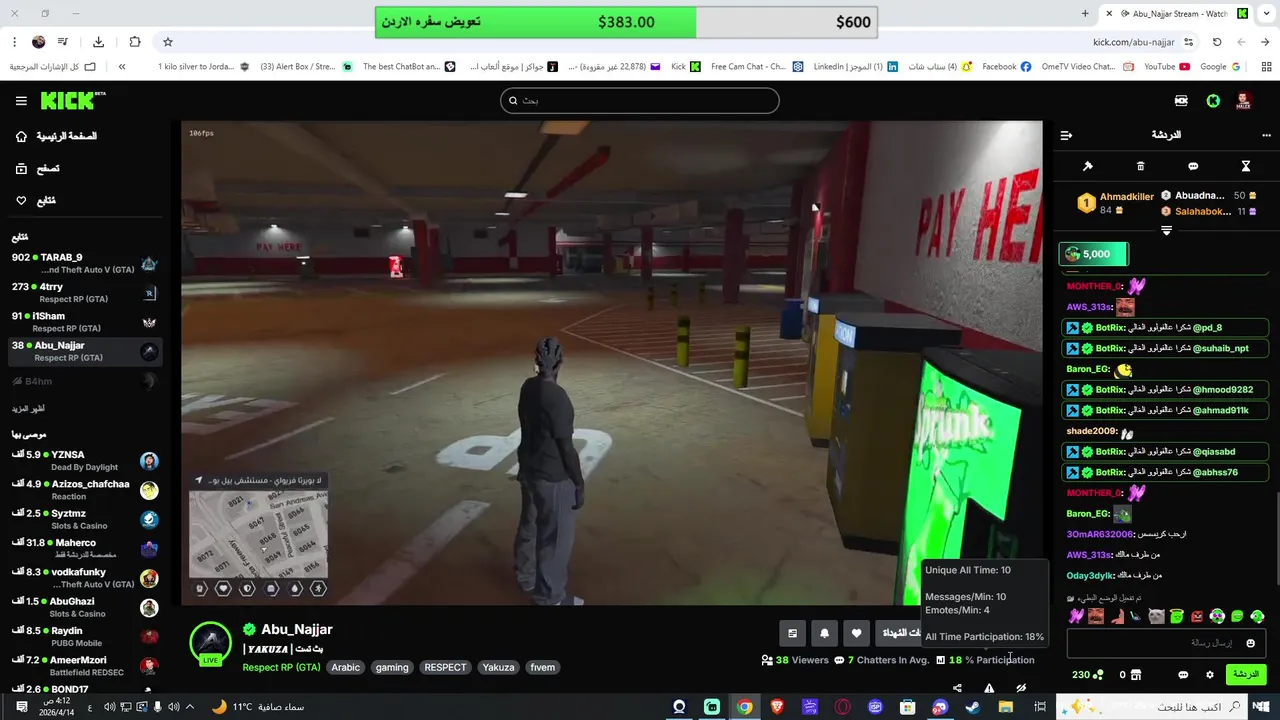Screen dimensions: 1280x720
Task: Click the Show more link in sidebar
Action: coord(28,409)
